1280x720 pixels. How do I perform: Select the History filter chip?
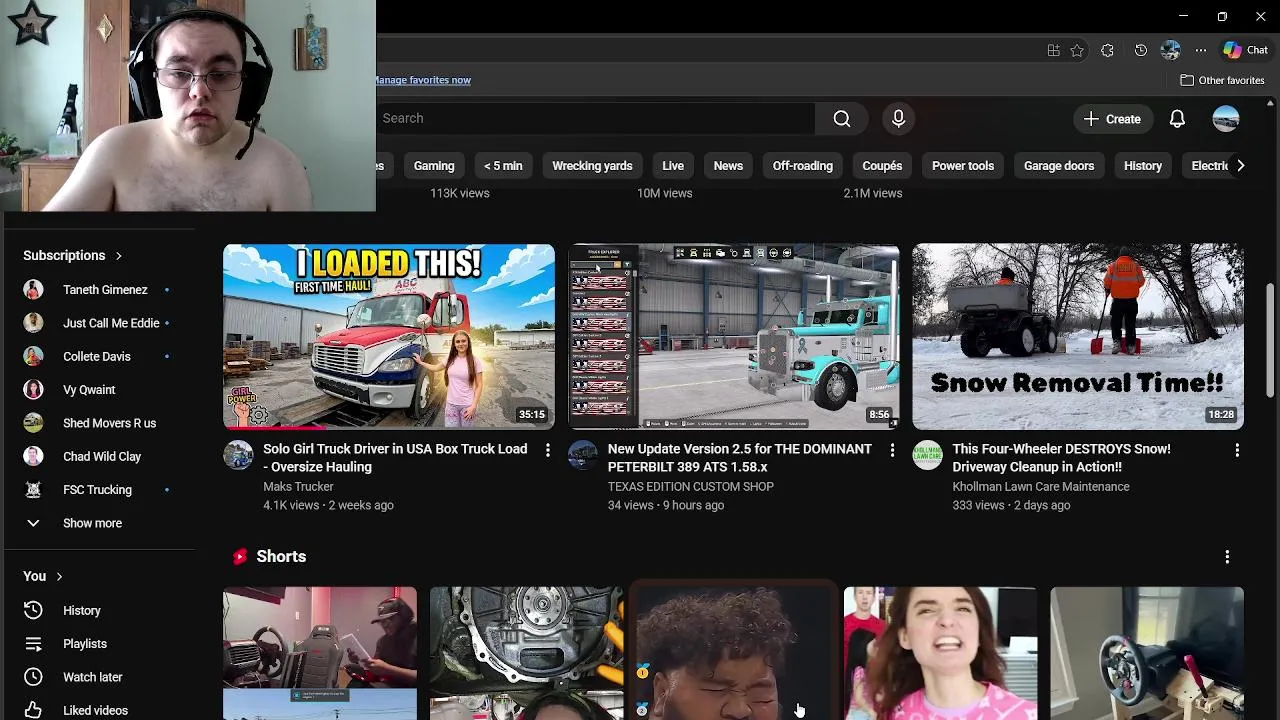[x=1143, y=166]
